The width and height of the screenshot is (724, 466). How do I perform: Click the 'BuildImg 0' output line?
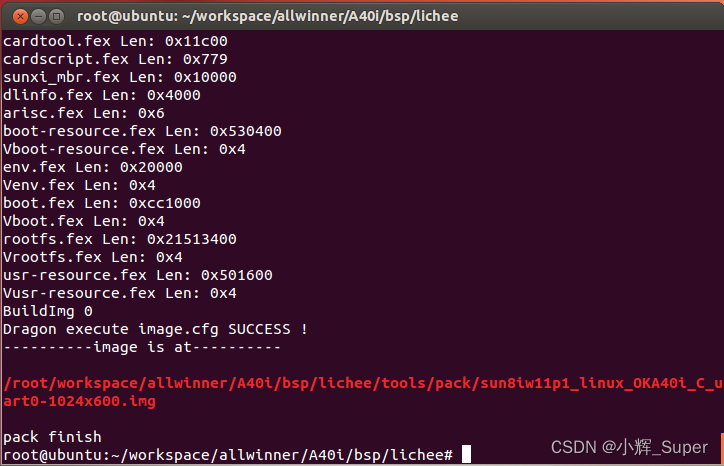pyautogui.click(x=48, y=311)
